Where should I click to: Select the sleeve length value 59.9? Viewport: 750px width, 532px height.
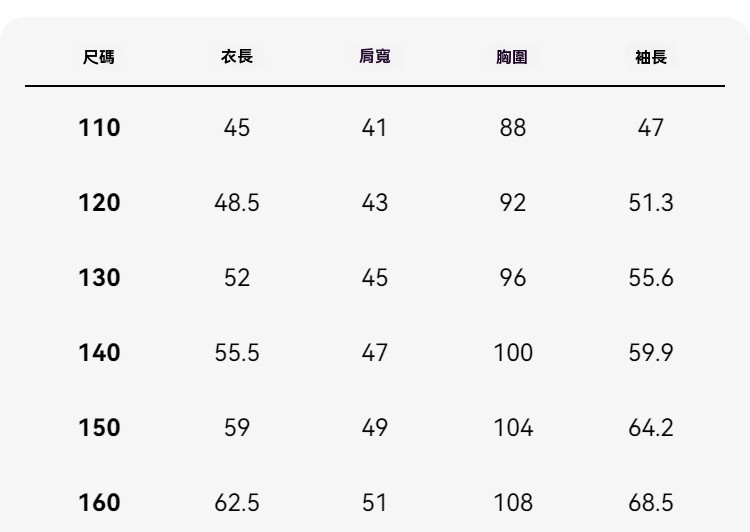tap(650, 353)
